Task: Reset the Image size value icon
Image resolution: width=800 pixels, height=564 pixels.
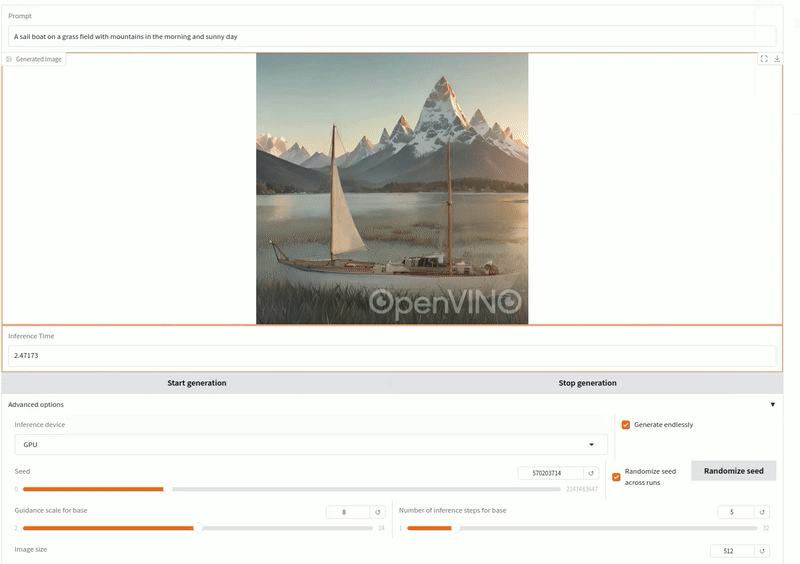Action: point(762,551)
